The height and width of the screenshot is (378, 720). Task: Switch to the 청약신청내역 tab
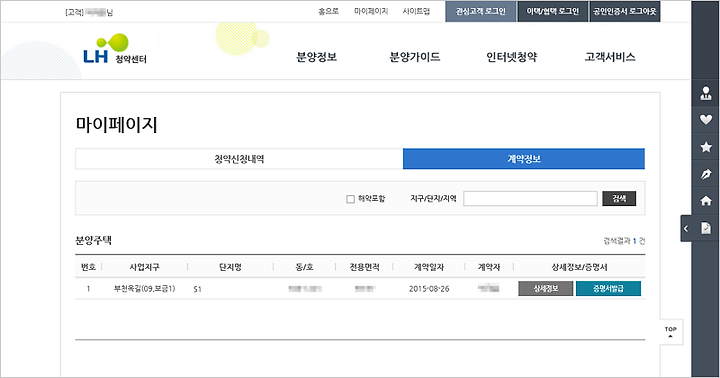coord(239,159)
